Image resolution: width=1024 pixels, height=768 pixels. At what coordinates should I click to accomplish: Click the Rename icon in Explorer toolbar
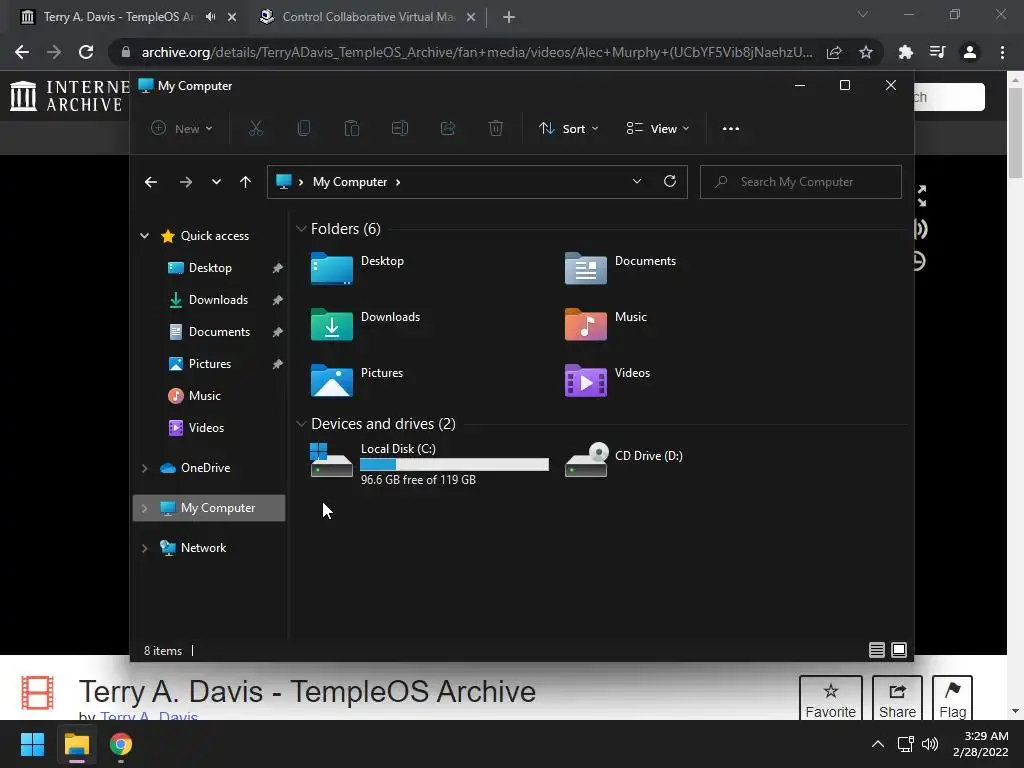[x=400, y=129]
